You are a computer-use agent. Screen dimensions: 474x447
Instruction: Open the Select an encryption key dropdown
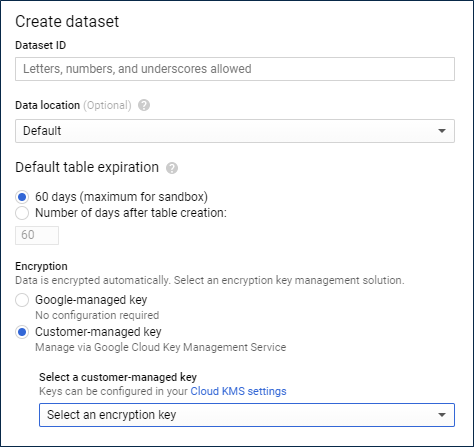pos(247,415)
